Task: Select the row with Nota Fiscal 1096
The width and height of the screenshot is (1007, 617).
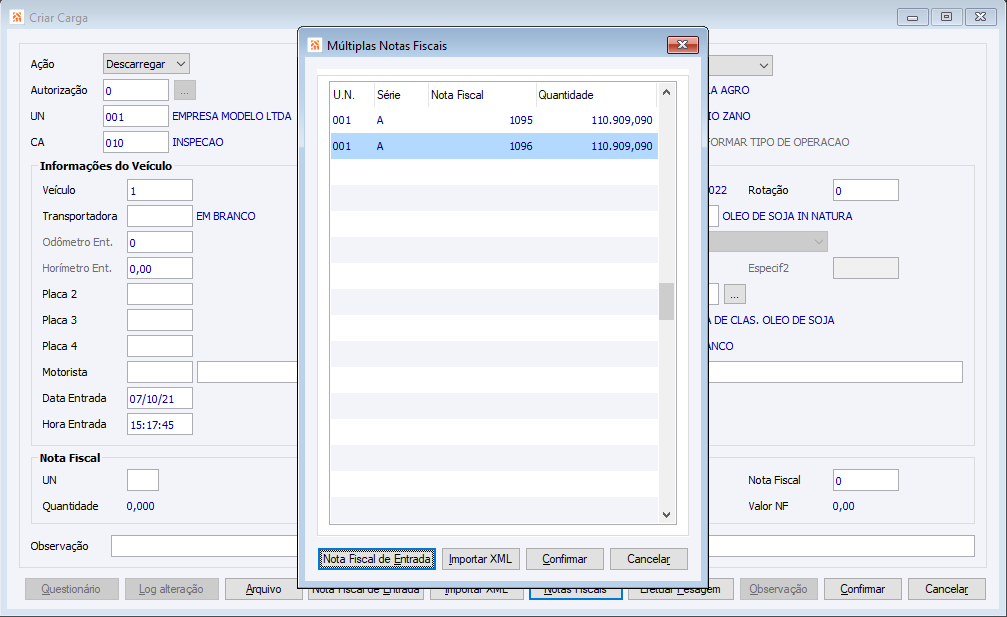Action: [x=494, y=146]
